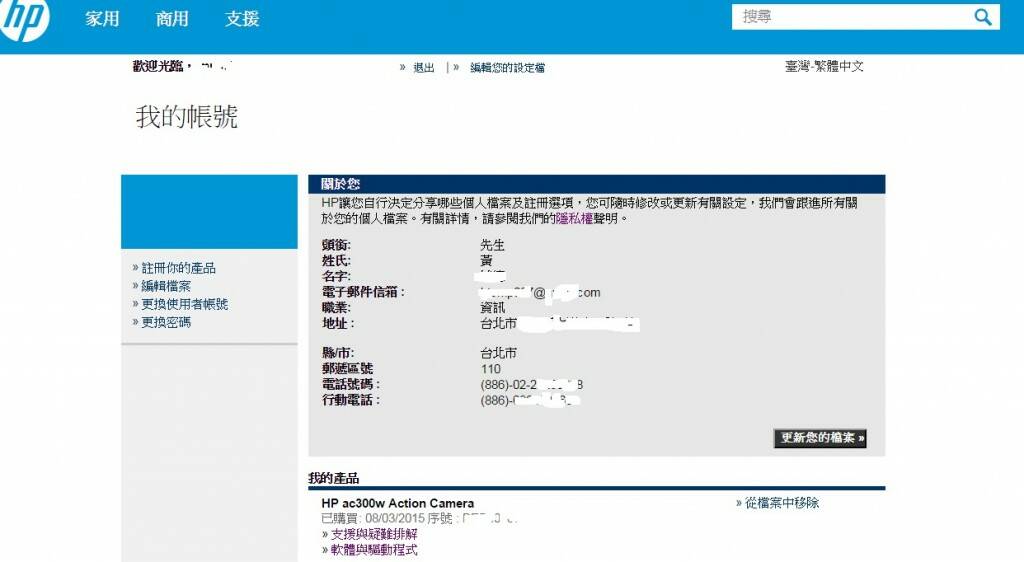Click the 頭銜 label
This screenshot has height=562, width=1024.
[x=336, y=245]
